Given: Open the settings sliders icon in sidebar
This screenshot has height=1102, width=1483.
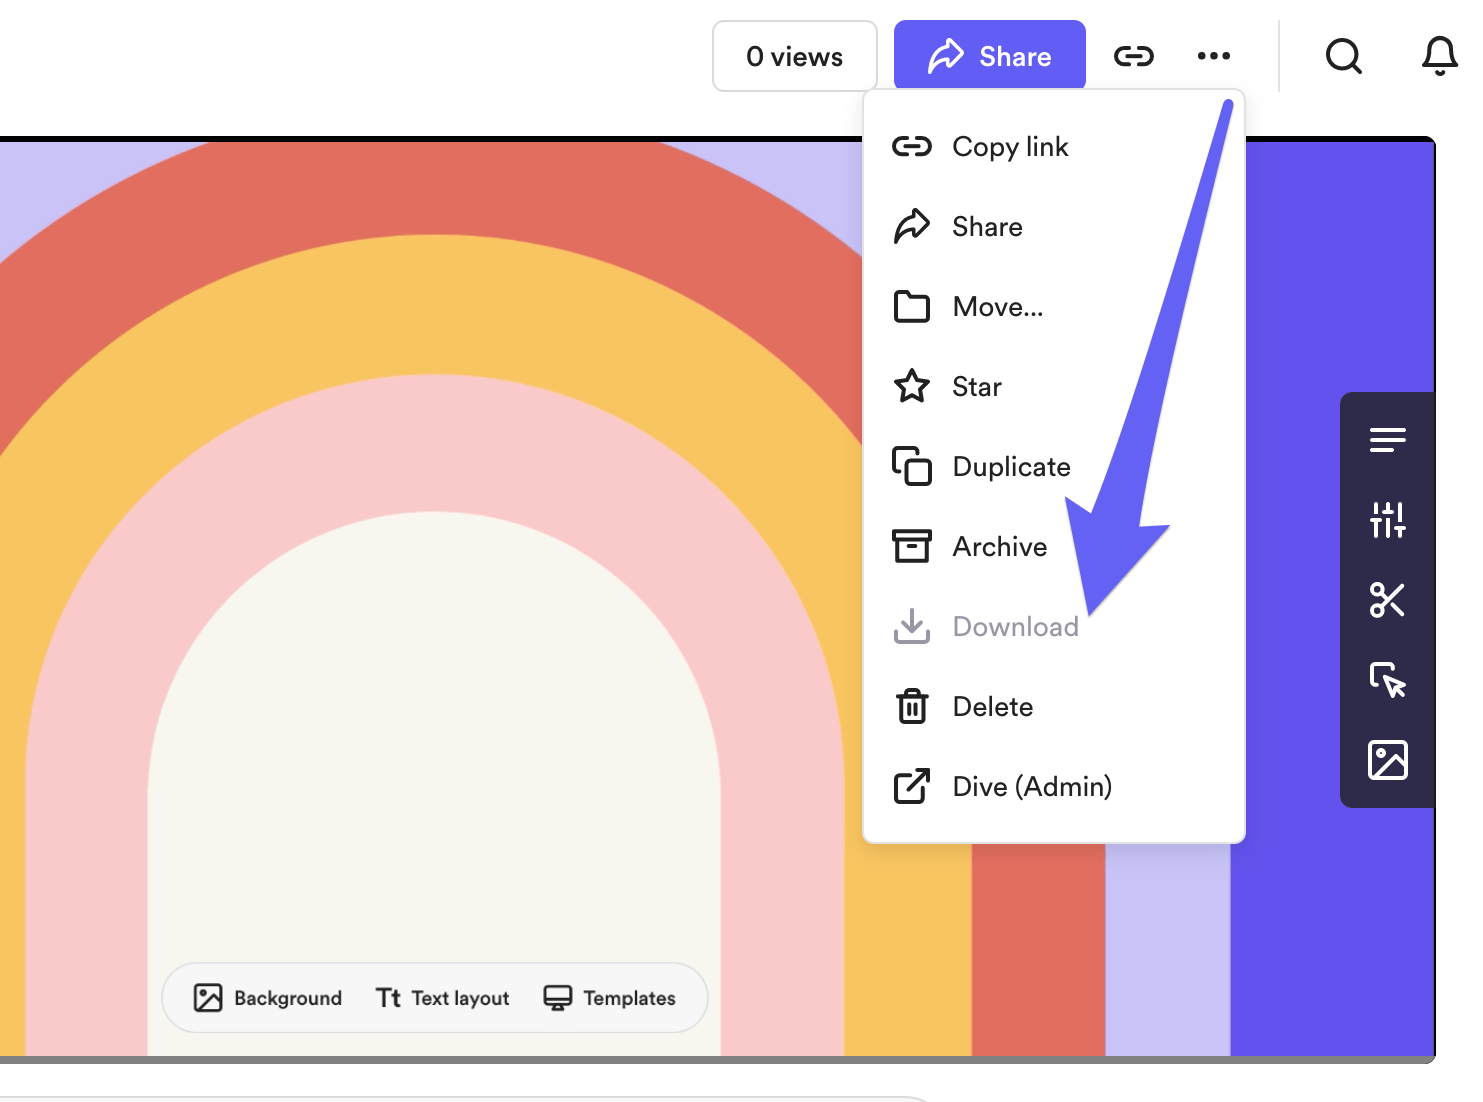Looking at the screenshot, I should (1387, 520).
